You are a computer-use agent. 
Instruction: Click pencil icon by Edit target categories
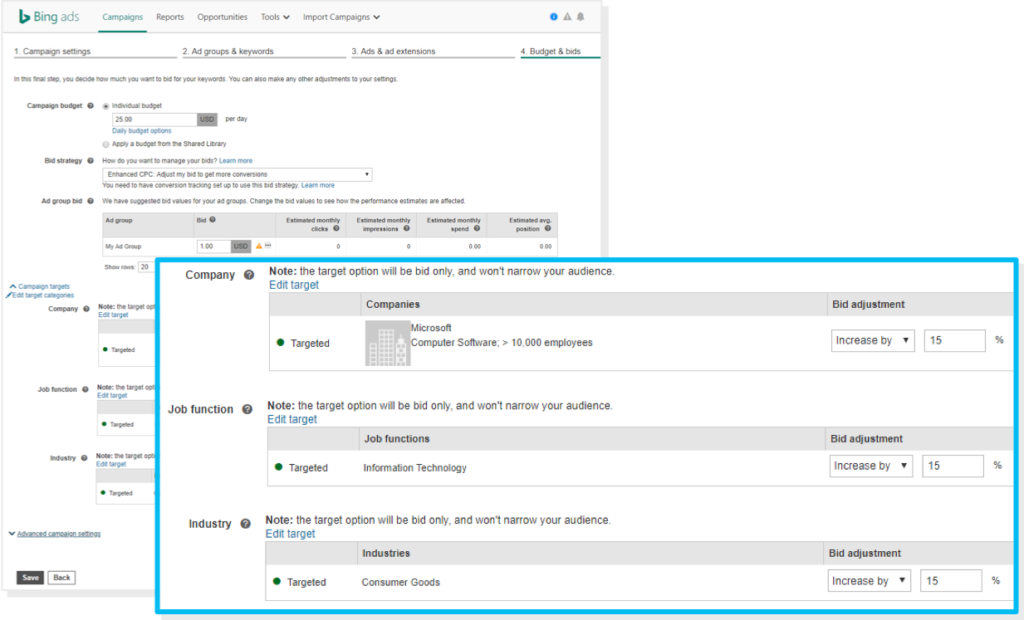pyautogui.click(x=9, y=295)
